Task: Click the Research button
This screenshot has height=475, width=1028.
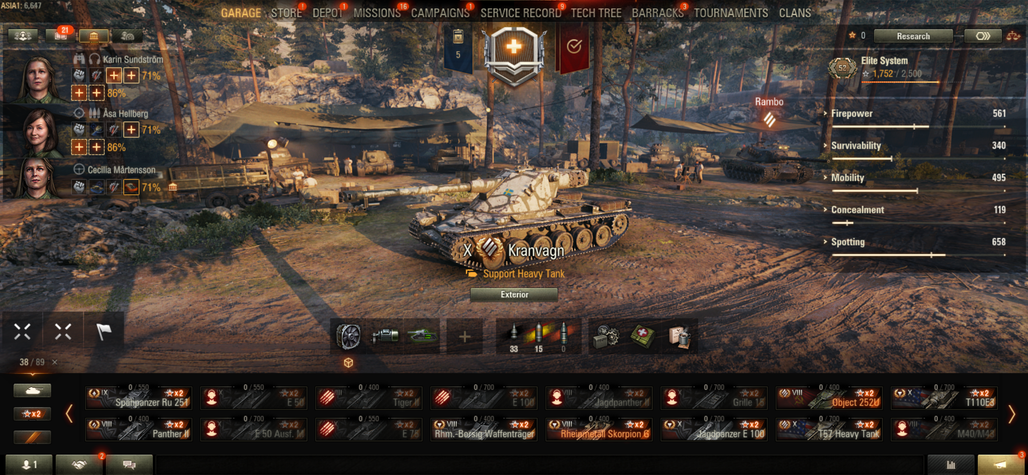Action: pyautogui.click(x=913, y=36)
